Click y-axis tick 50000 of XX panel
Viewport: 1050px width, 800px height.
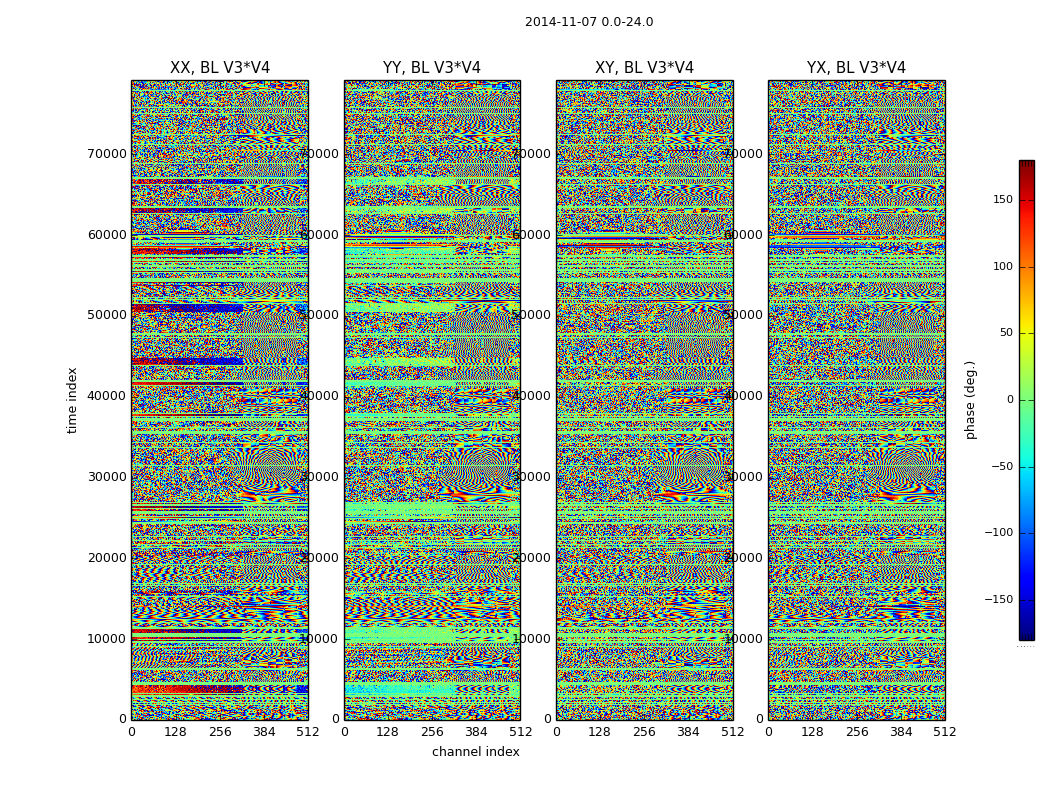pos(106,315)
